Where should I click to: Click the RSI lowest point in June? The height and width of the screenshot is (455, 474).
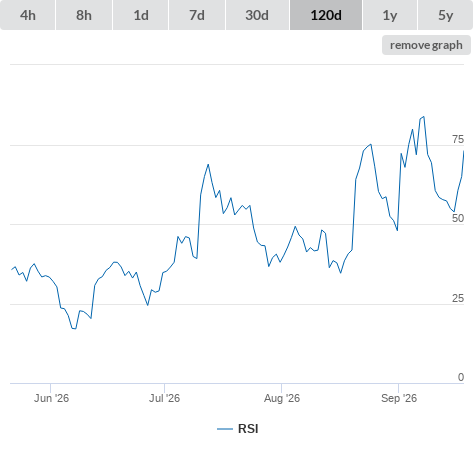(x=74, y=329)
